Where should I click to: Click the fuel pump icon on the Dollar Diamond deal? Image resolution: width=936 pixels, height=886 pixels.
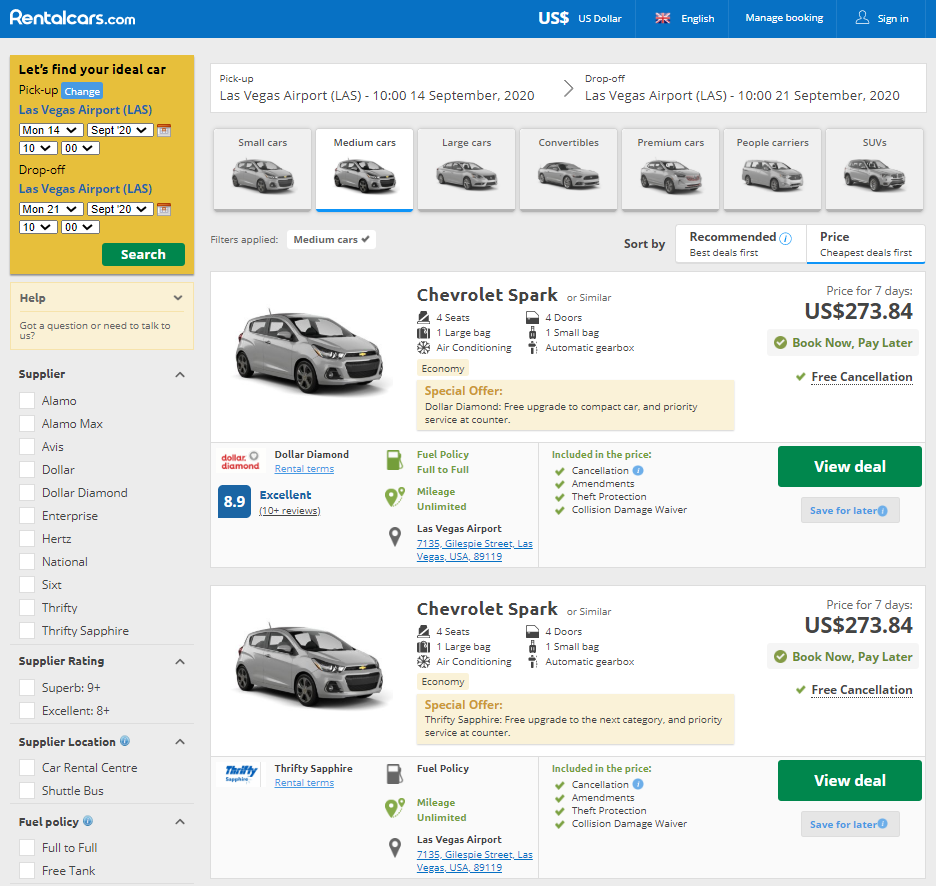(395, 462)
